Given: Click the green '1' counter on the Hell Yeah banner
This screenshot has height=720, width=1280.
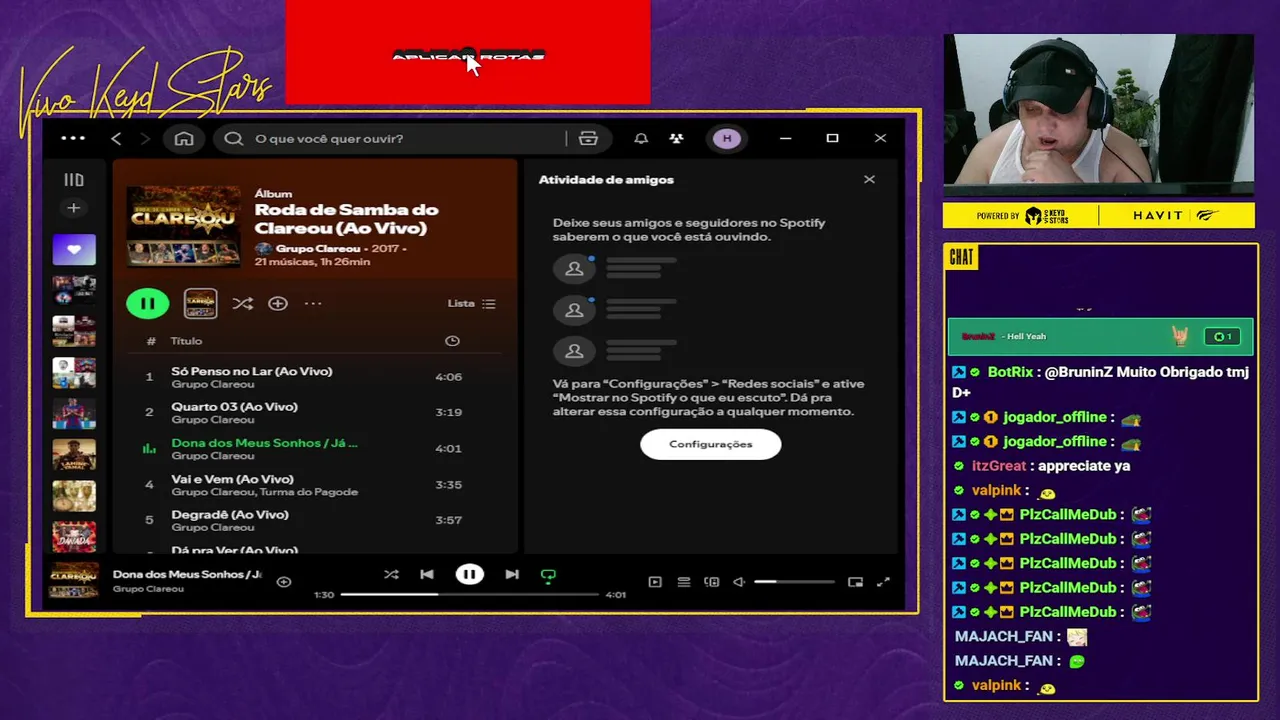Looking at the screenshot, I should pos(1222,337).
